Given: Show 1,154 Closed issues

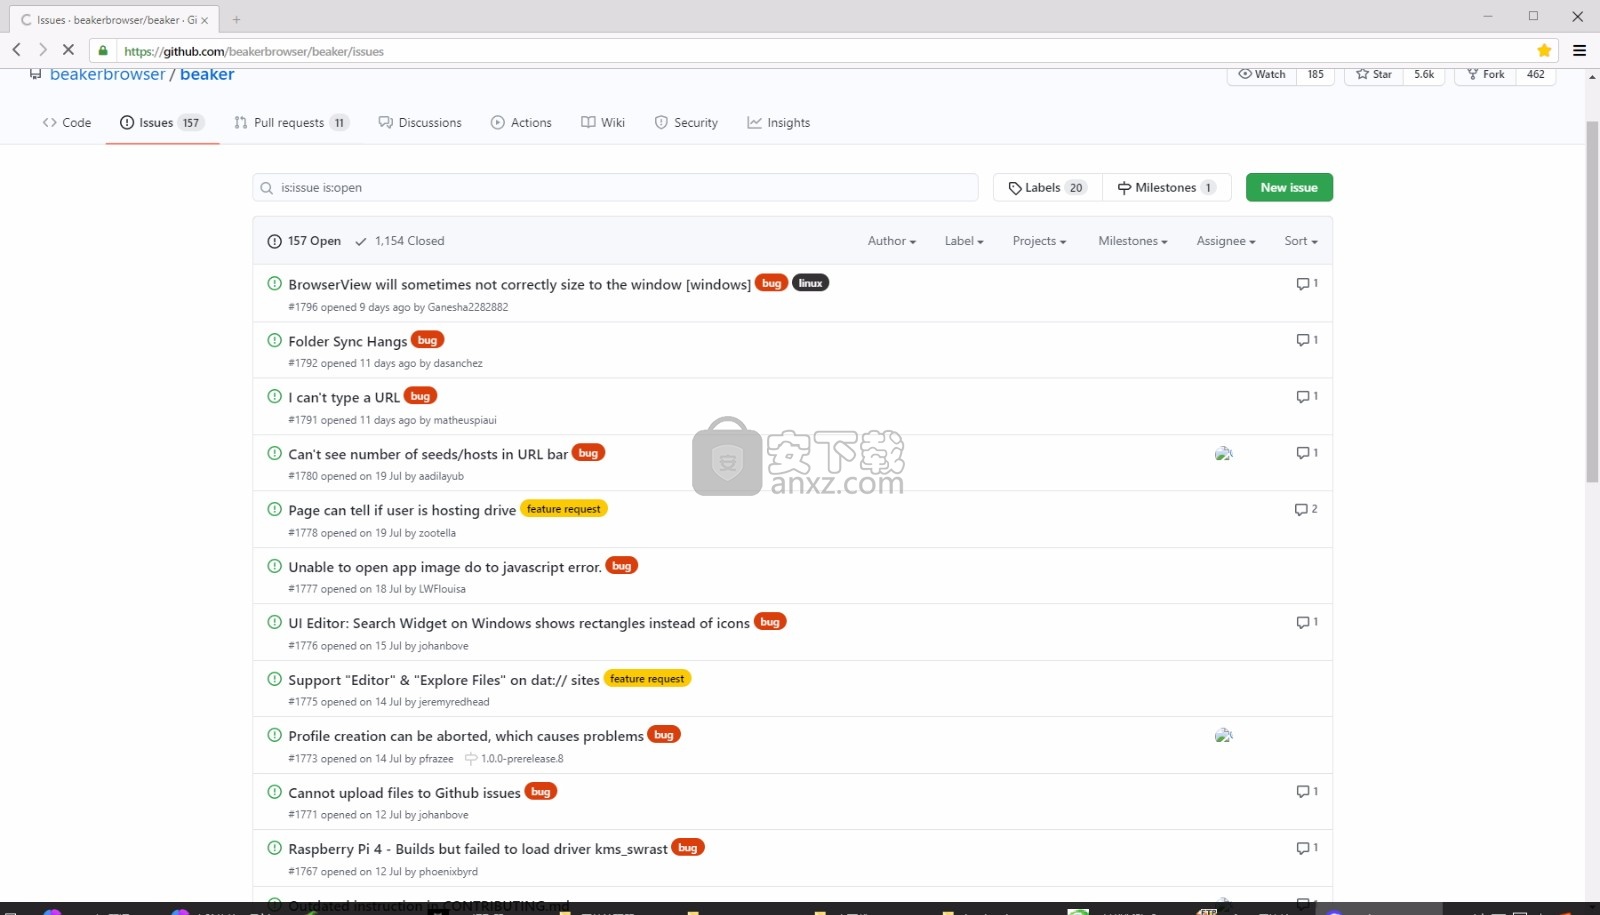Looking at the screenshot, I should (x=400, y=241).
